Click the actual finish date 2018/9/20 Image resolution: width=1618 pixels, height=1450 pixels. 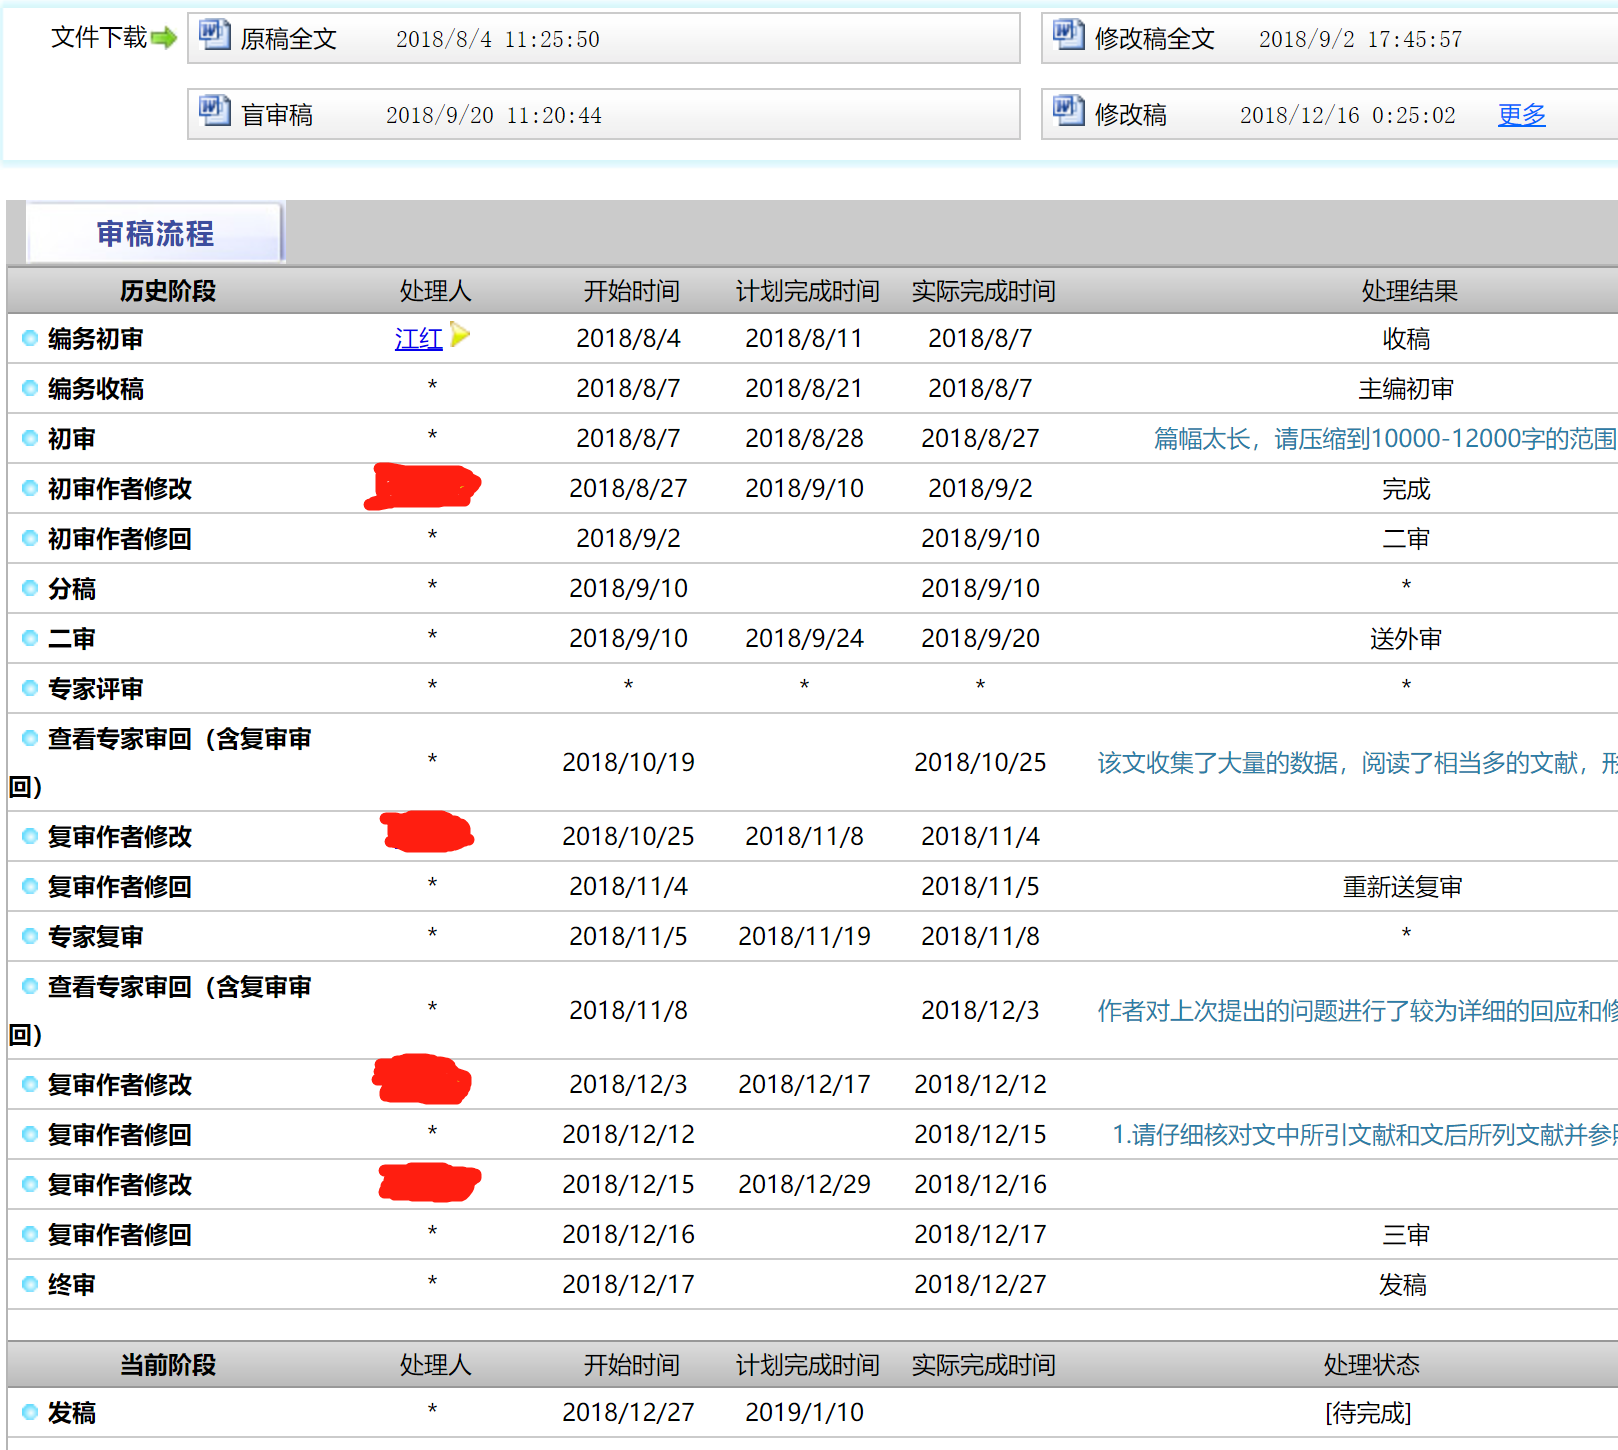point(980,638)
